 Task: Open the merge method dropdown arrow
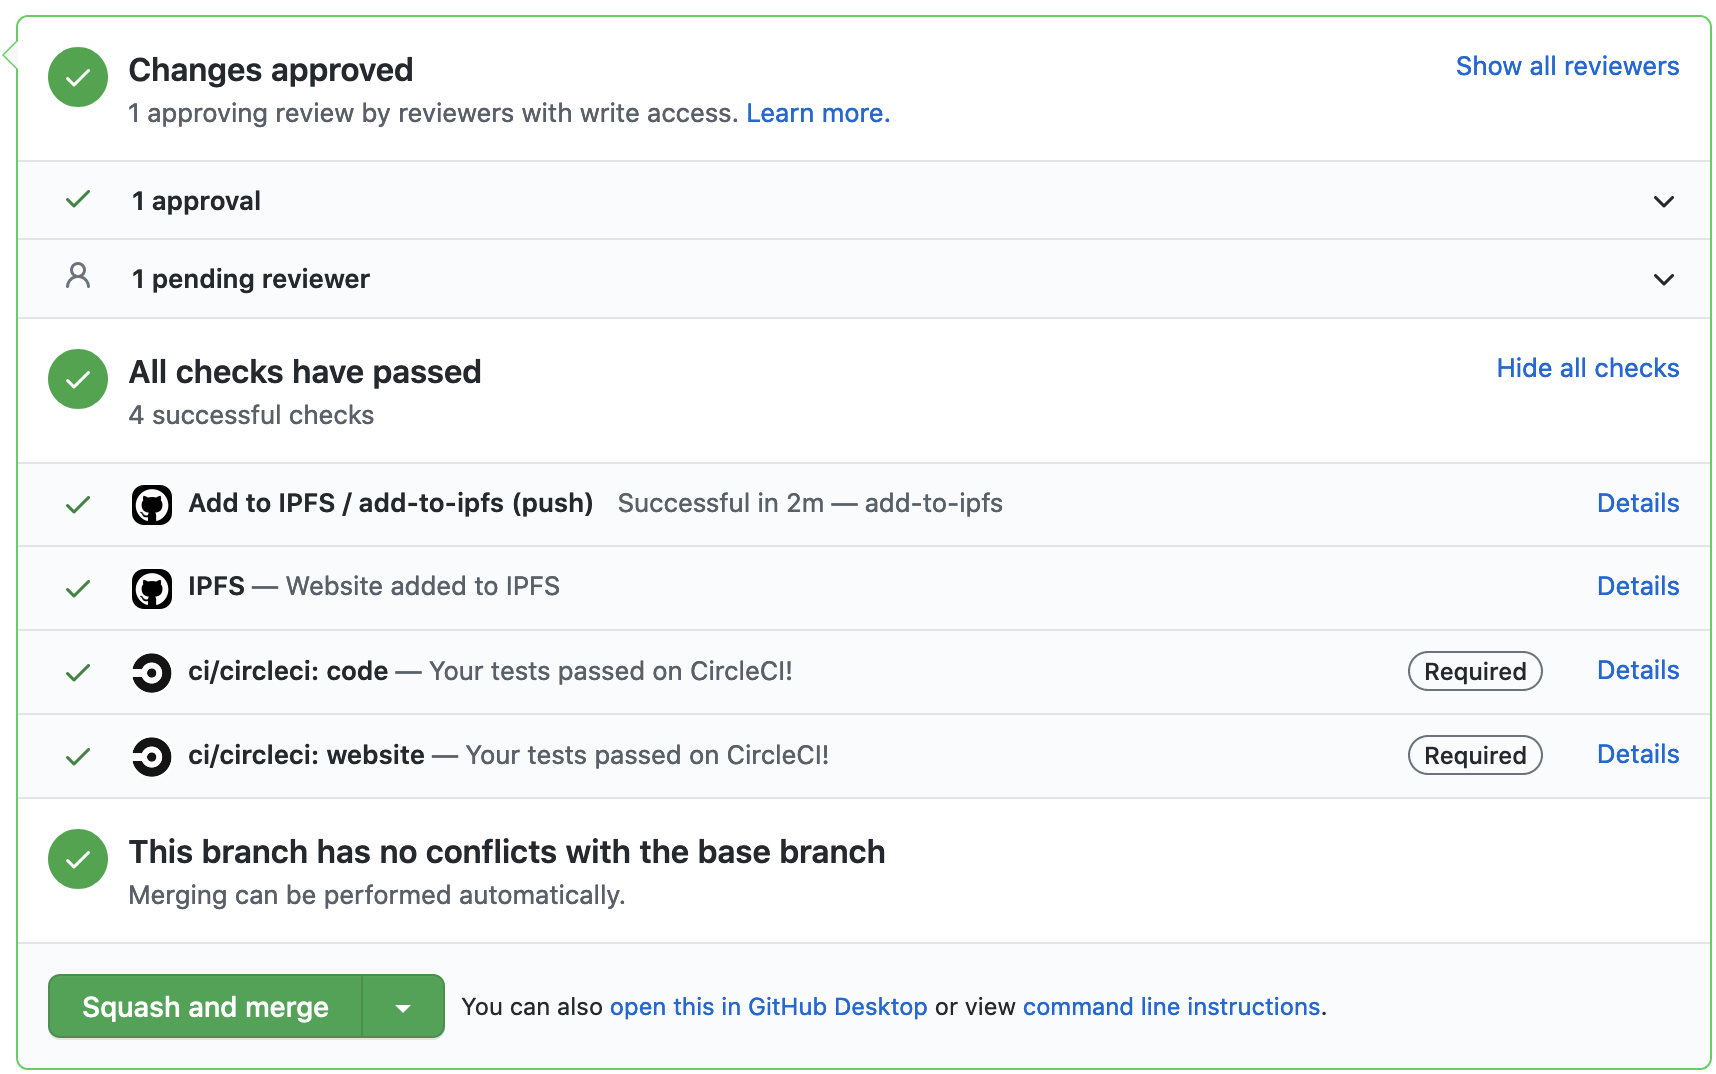click(403, 1007)
